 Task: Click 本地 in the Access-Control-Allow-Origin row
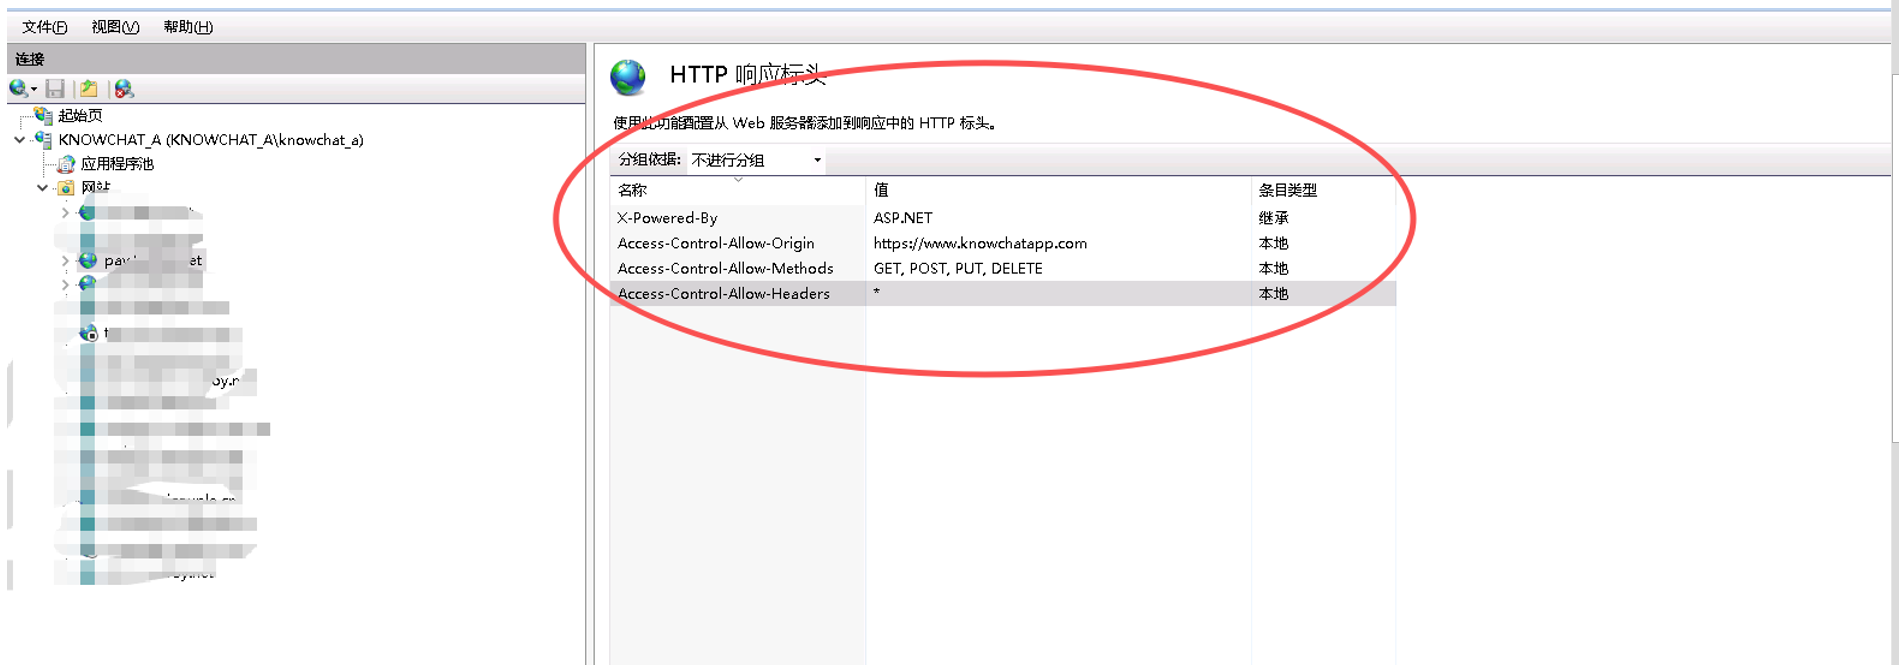(x=1273, y=243)
